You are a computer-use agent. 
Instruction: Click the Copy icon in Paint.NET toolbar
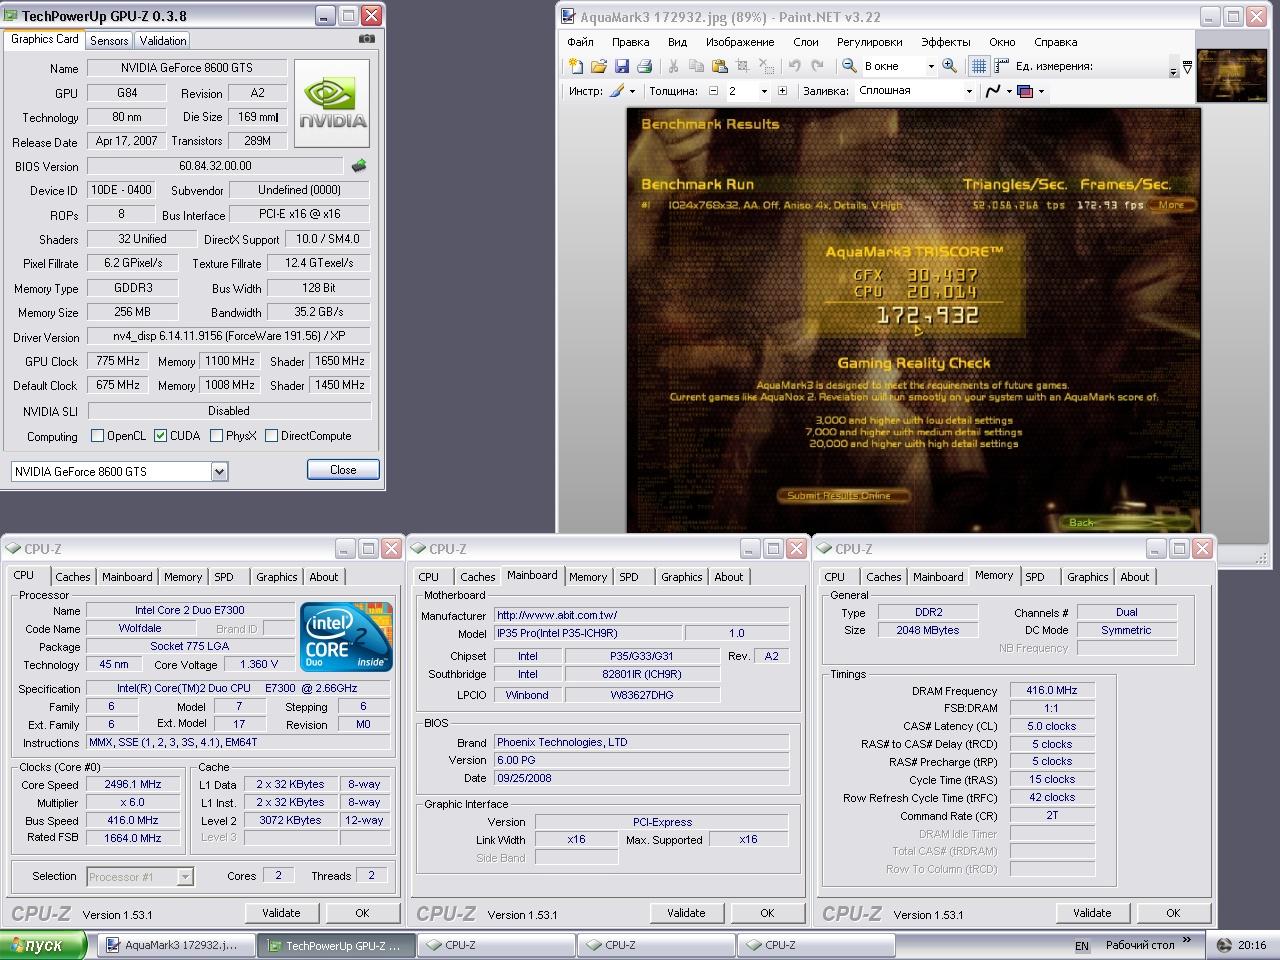(696, 66)
